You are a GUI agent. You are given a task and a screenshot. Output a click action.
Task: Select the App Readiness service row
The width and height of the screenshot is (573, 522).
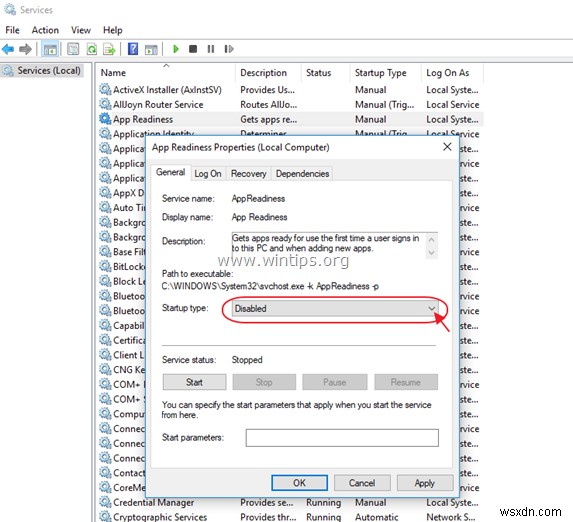[291, 119]
